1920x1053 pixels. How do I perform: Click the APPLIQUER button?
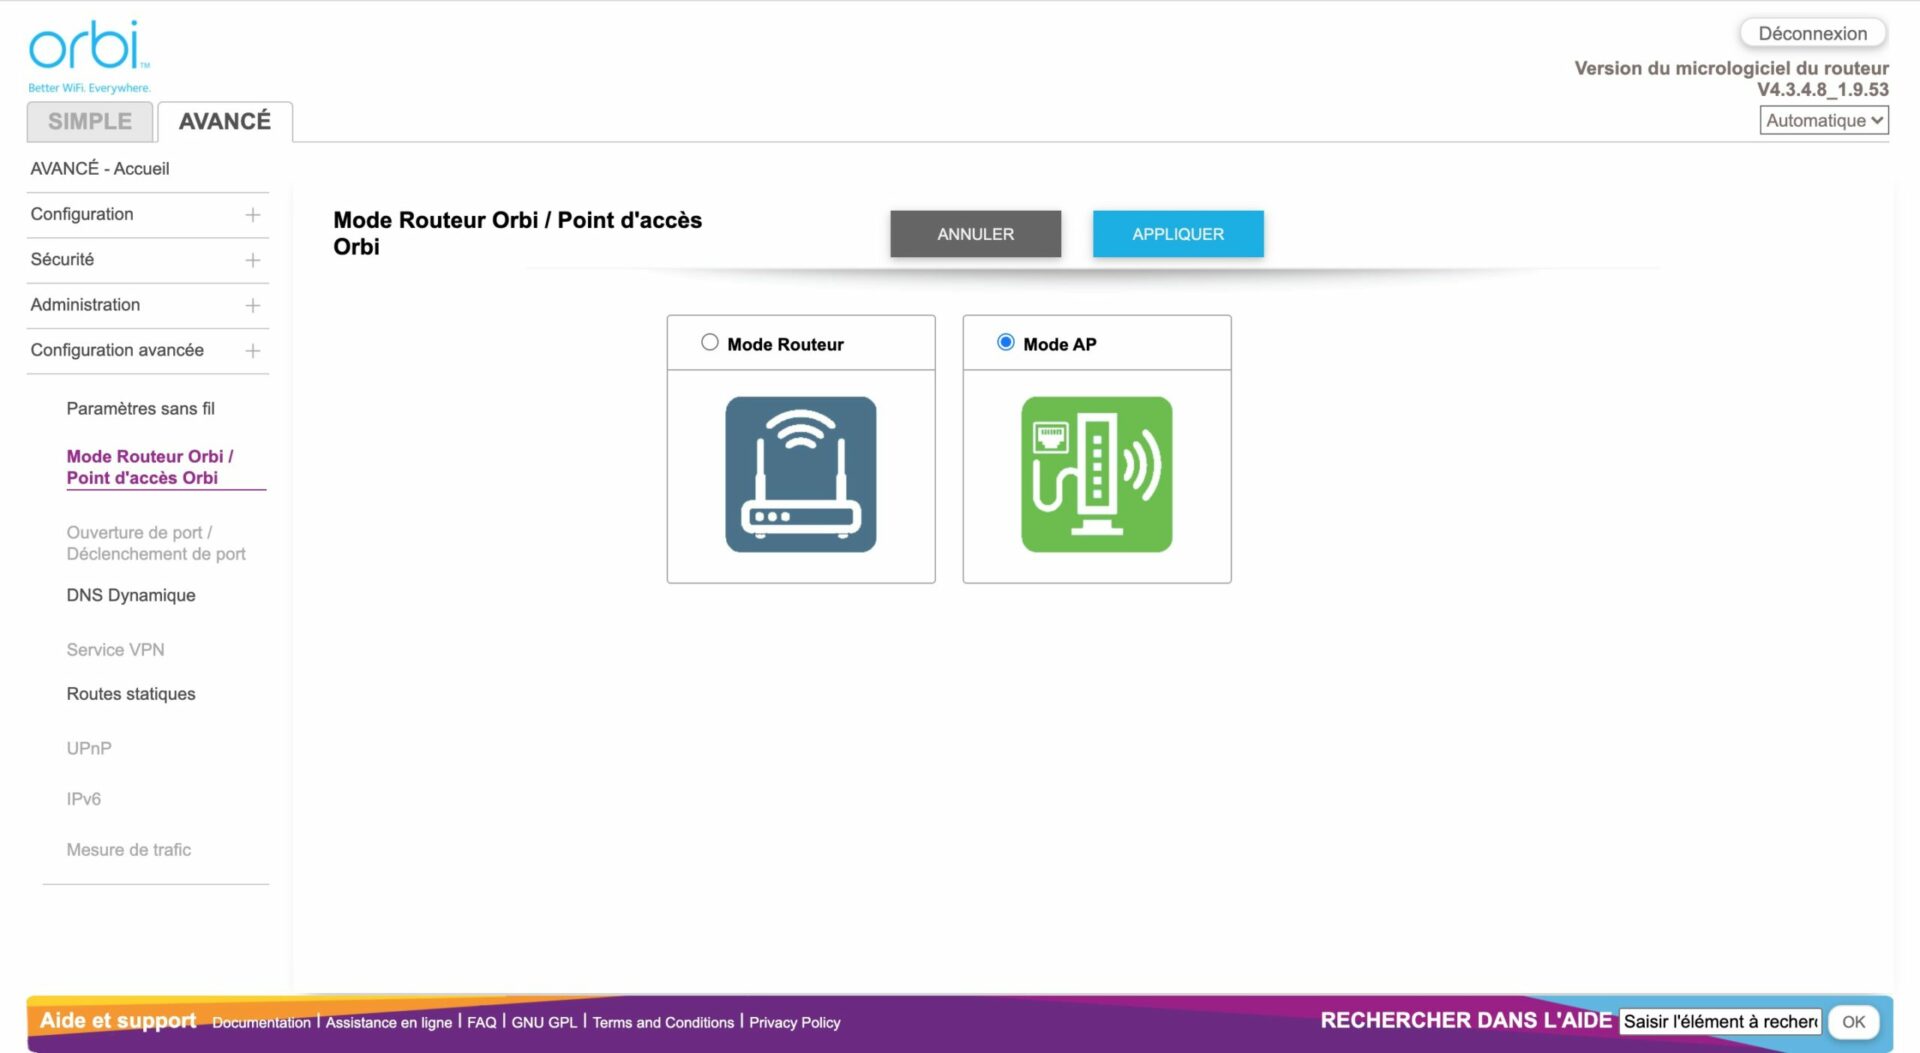[x=1178, y=234]
